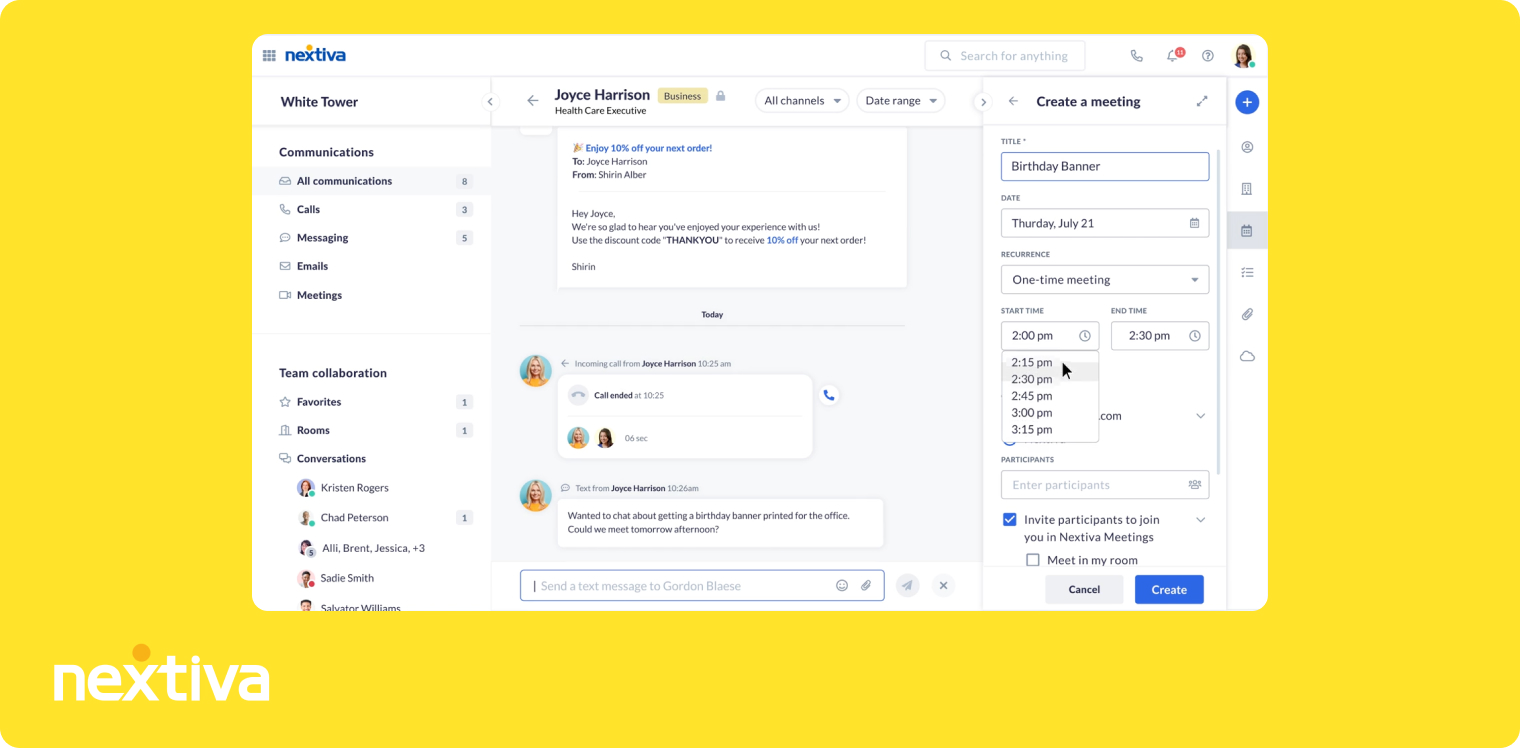Click the Cancel button
Screen dimensions: 1520x748
pyautogui.click(x=1084, y=590)
